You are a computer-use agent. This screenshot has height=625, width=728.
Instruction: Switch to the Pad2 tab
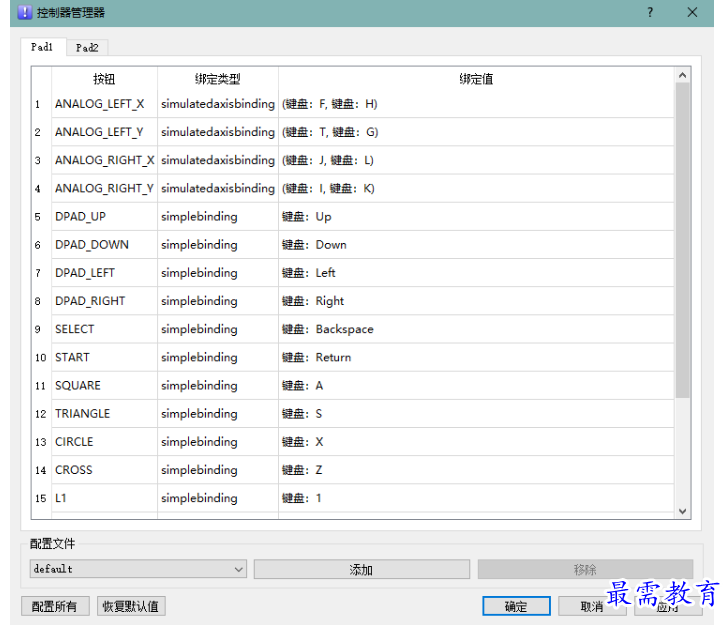point(87,48)
